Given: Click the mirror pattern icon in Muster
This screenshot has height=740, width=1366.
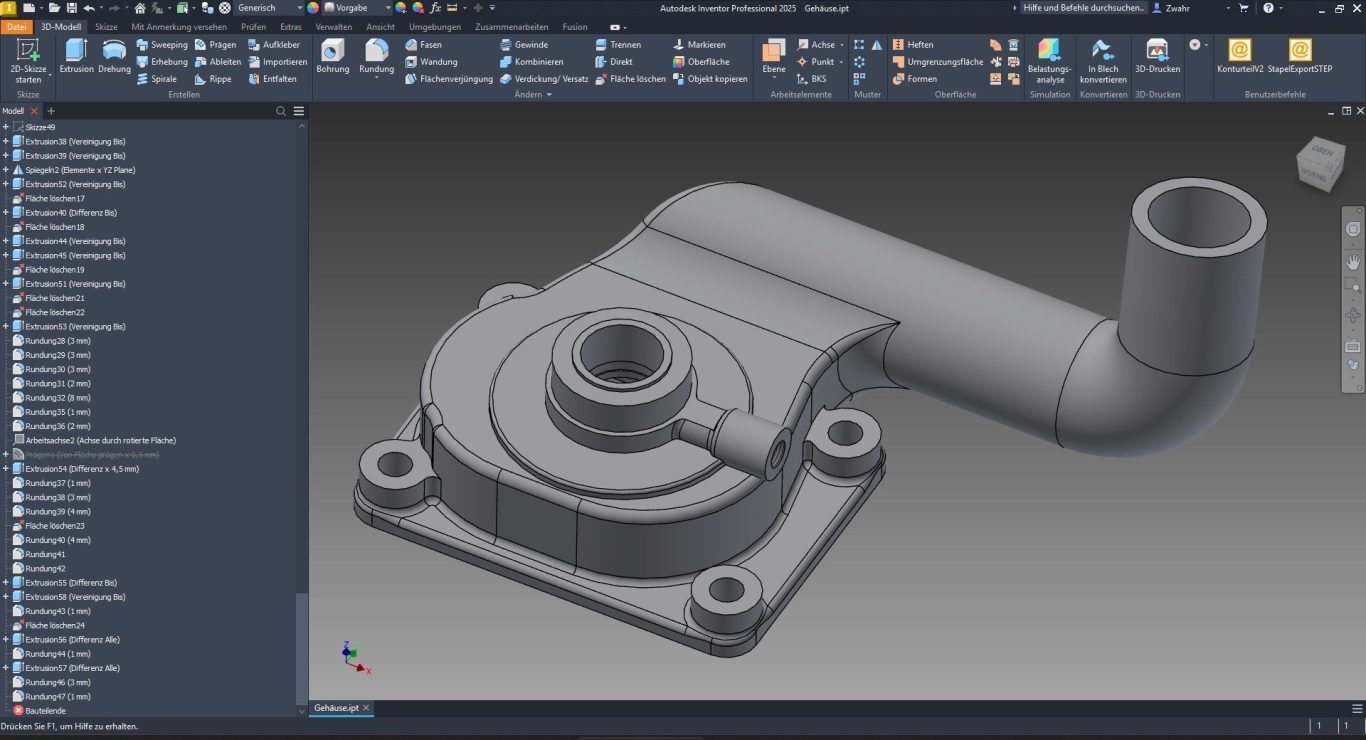Looking at the screenshot, I should [x=877, y=45].
